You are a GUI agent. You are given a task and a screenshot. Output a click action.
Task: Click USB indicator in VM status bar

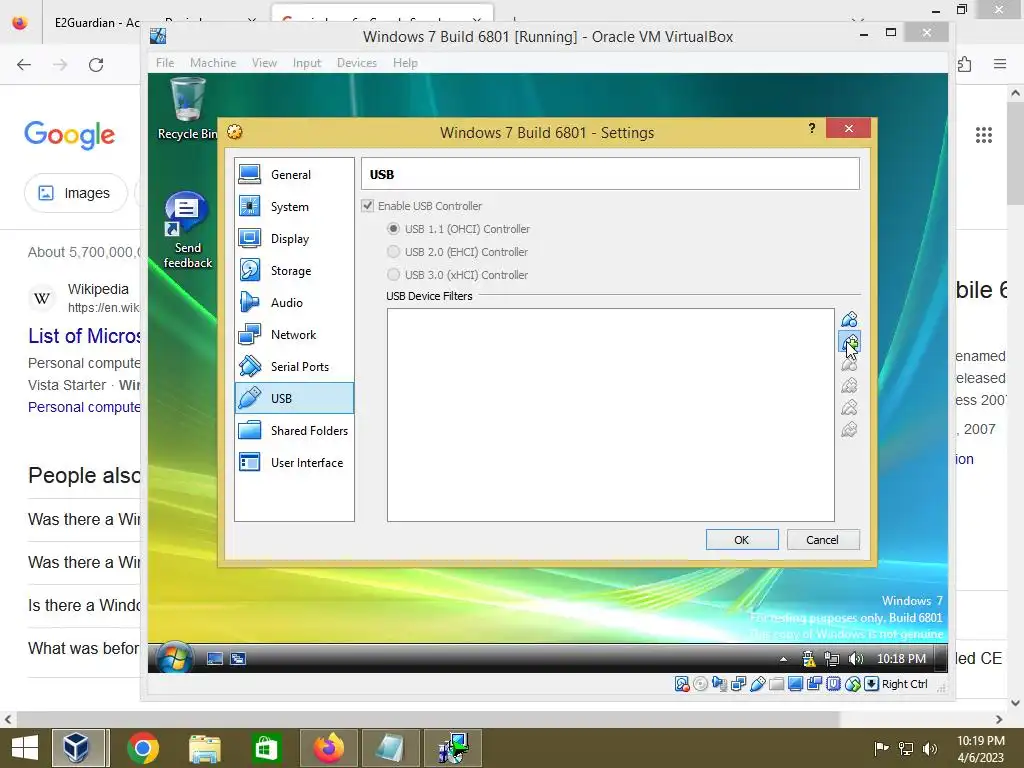click(758, 684)
